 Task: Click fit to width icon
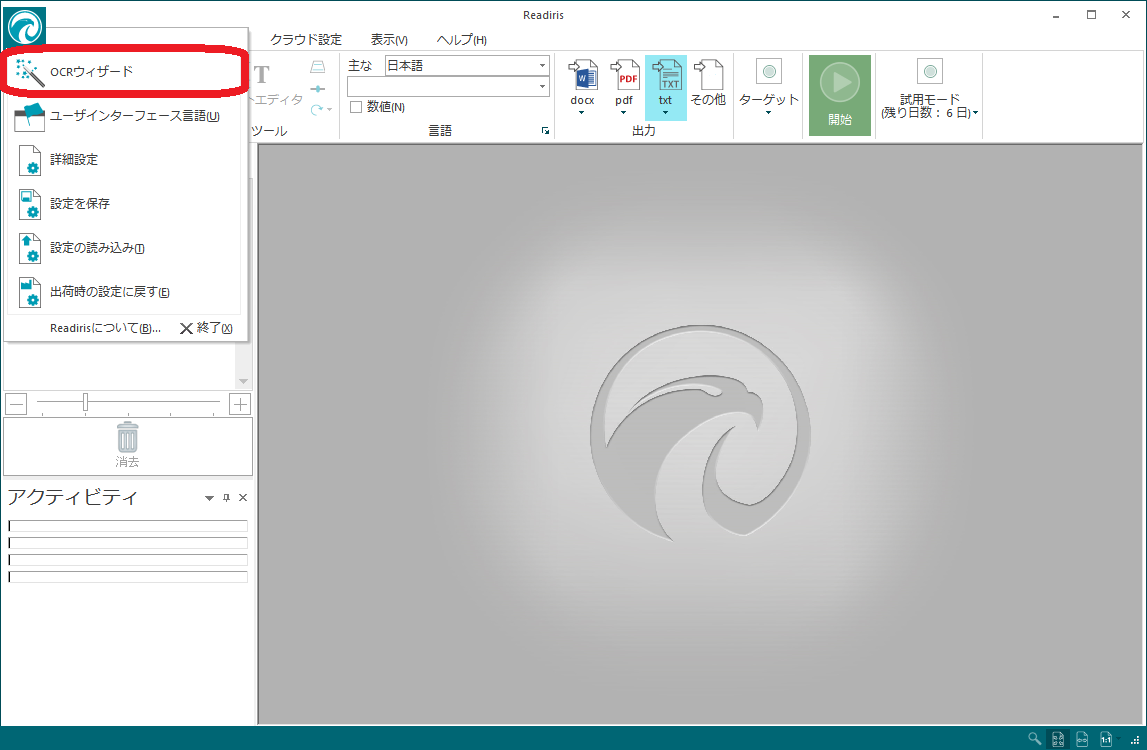(x=1083, y=739)
